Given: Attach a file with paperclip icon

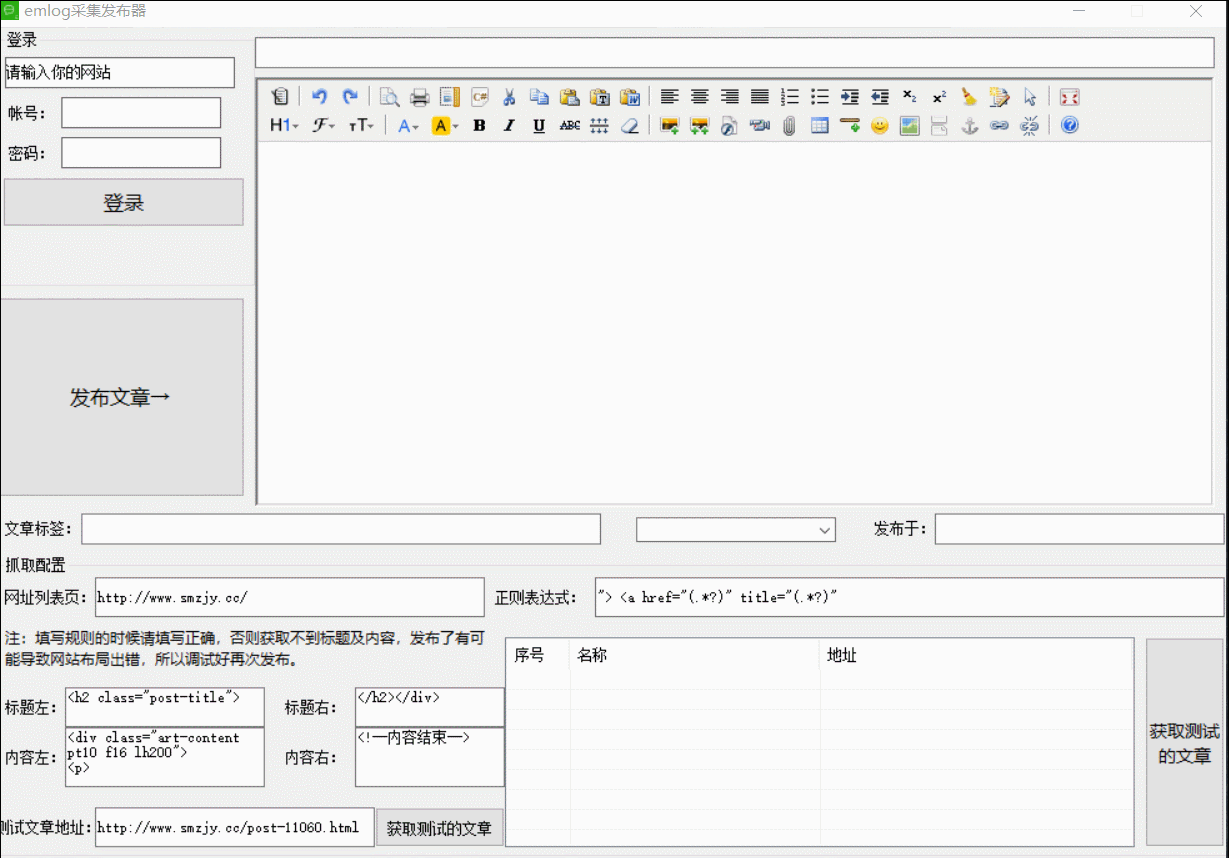Looking at the screenshot, I should pos(790,126).
